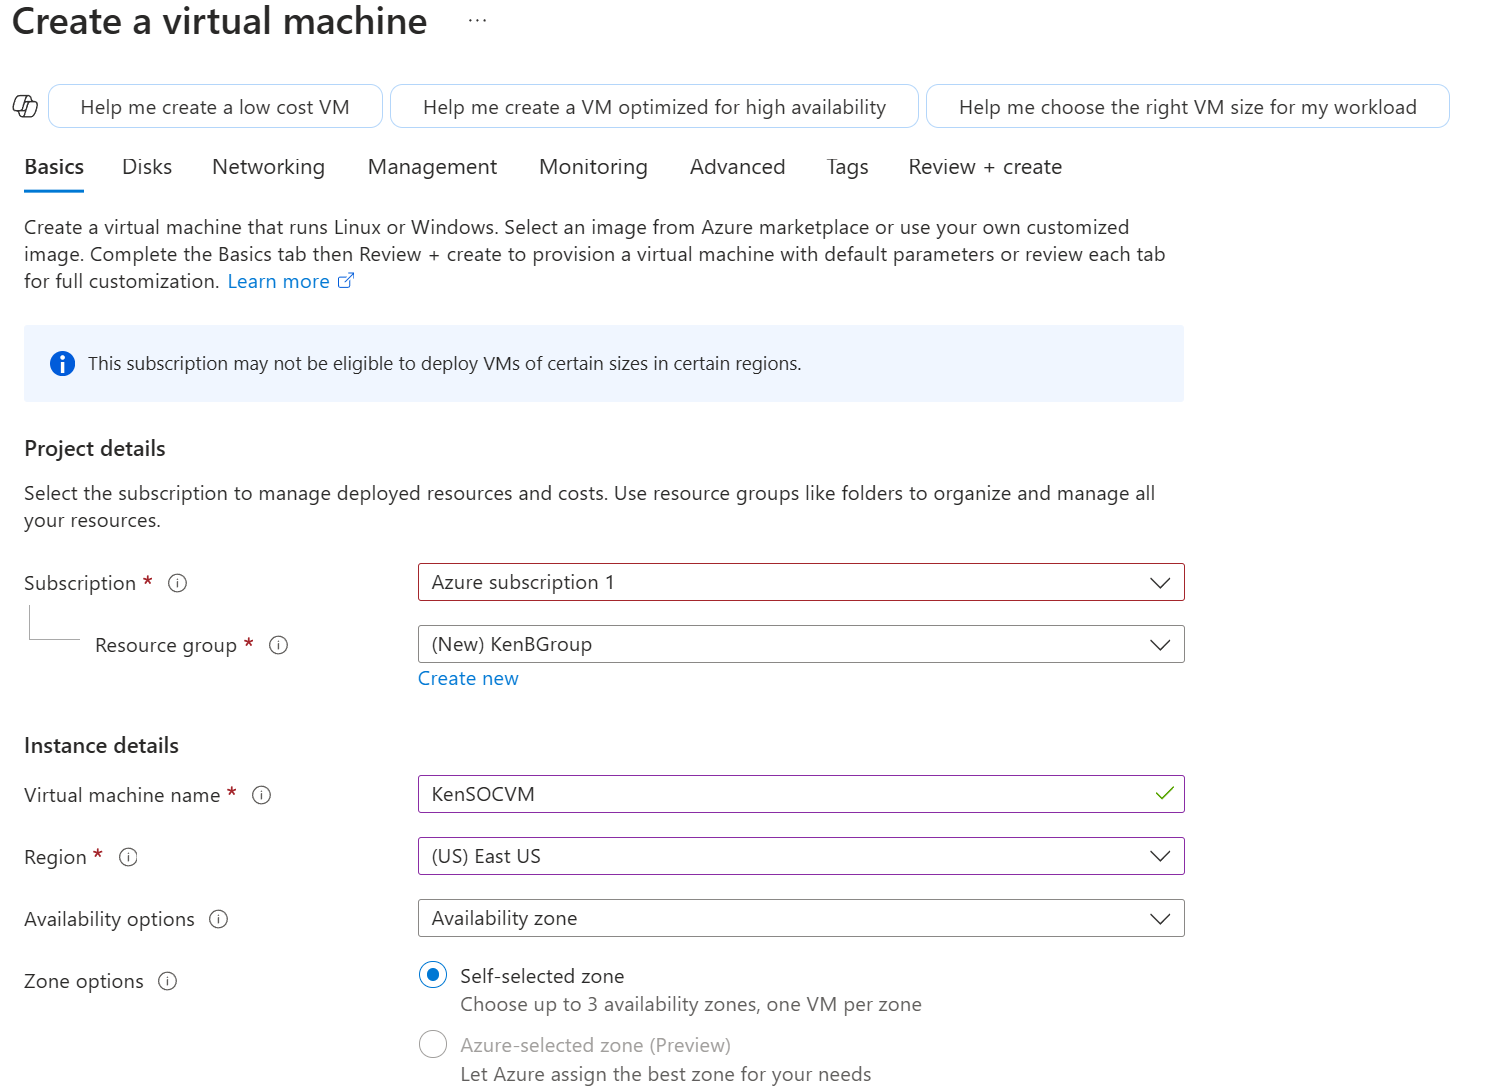The height and width of the screenshot is (1089, 1495).
Task: Click the Zone options info icon
Action: (x=167, y=981)
